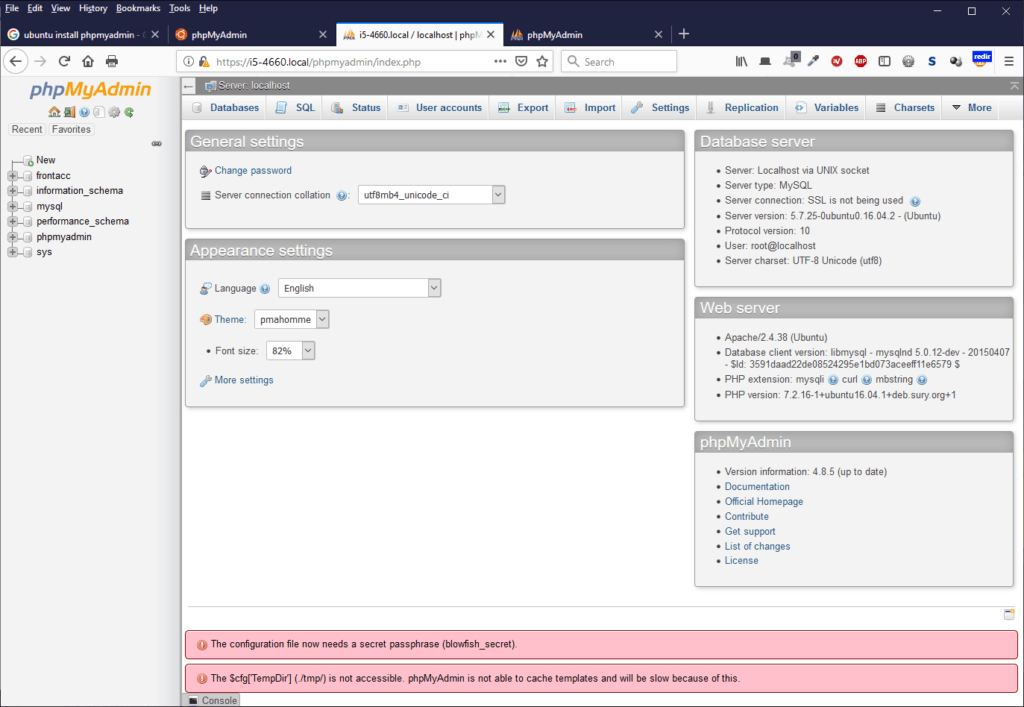Click the mysqli extension help icon
1024x707 pixels.
tap(833, 380)
